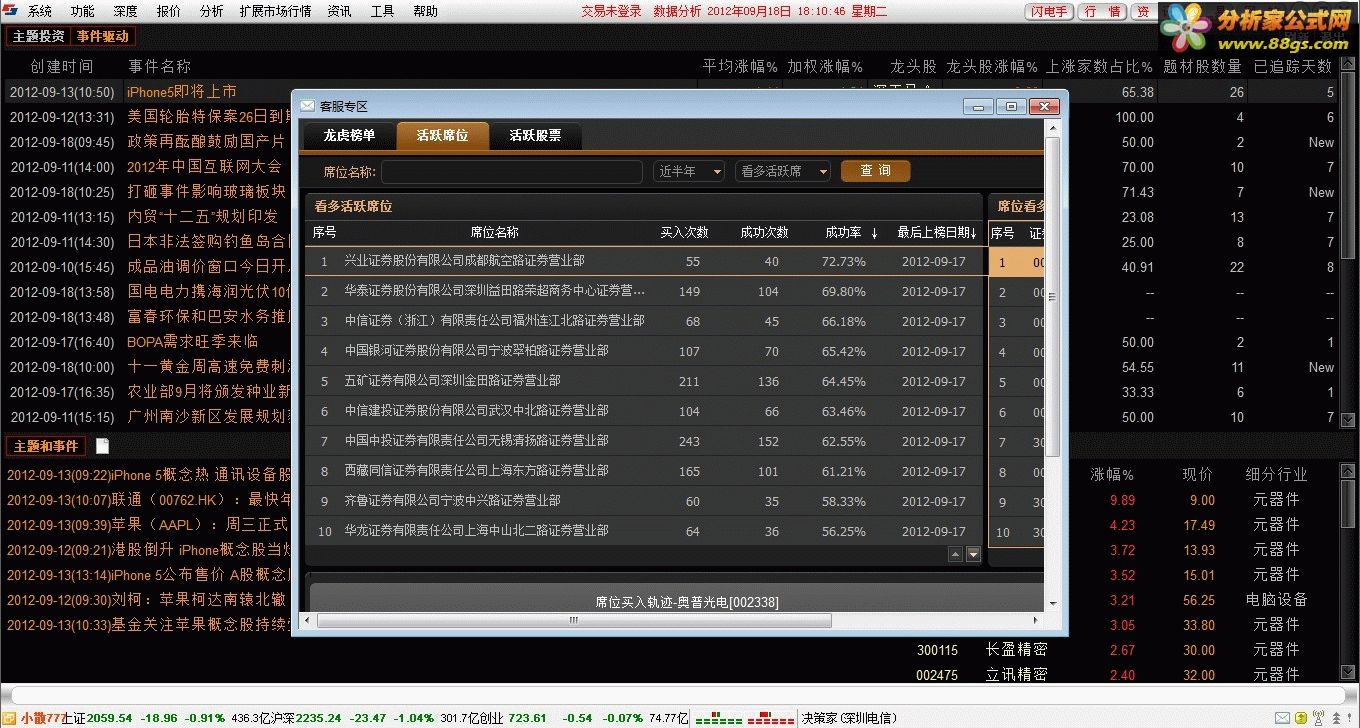Select the 主题投资 tab
This screenshot has height=728, width=1360.
(x=38, y=36)
